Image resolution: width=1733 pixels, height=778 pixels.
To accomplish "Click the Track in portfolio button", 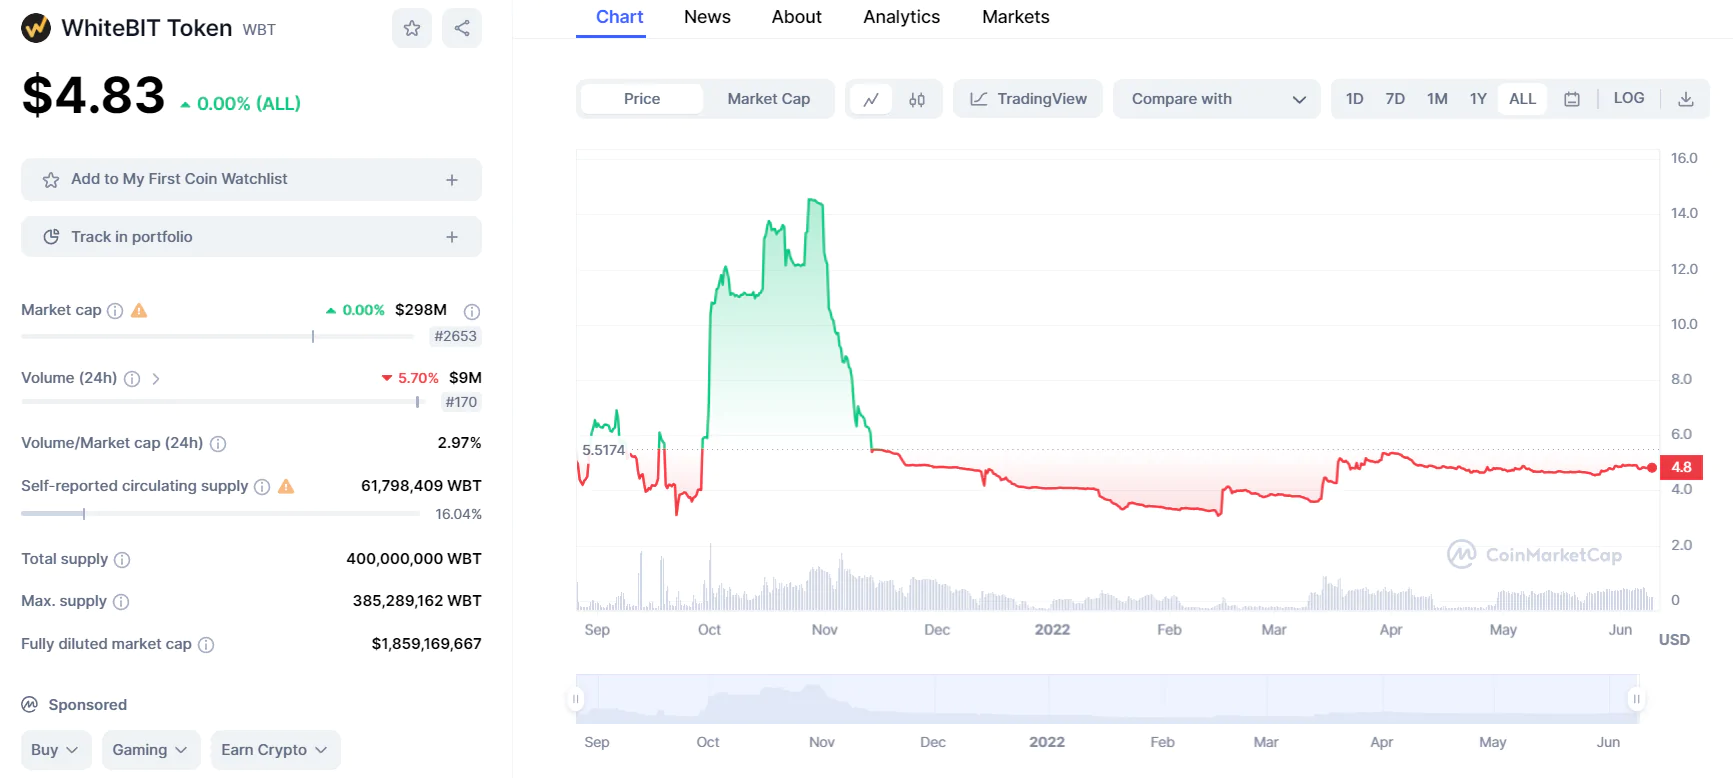I will [251, 237].
